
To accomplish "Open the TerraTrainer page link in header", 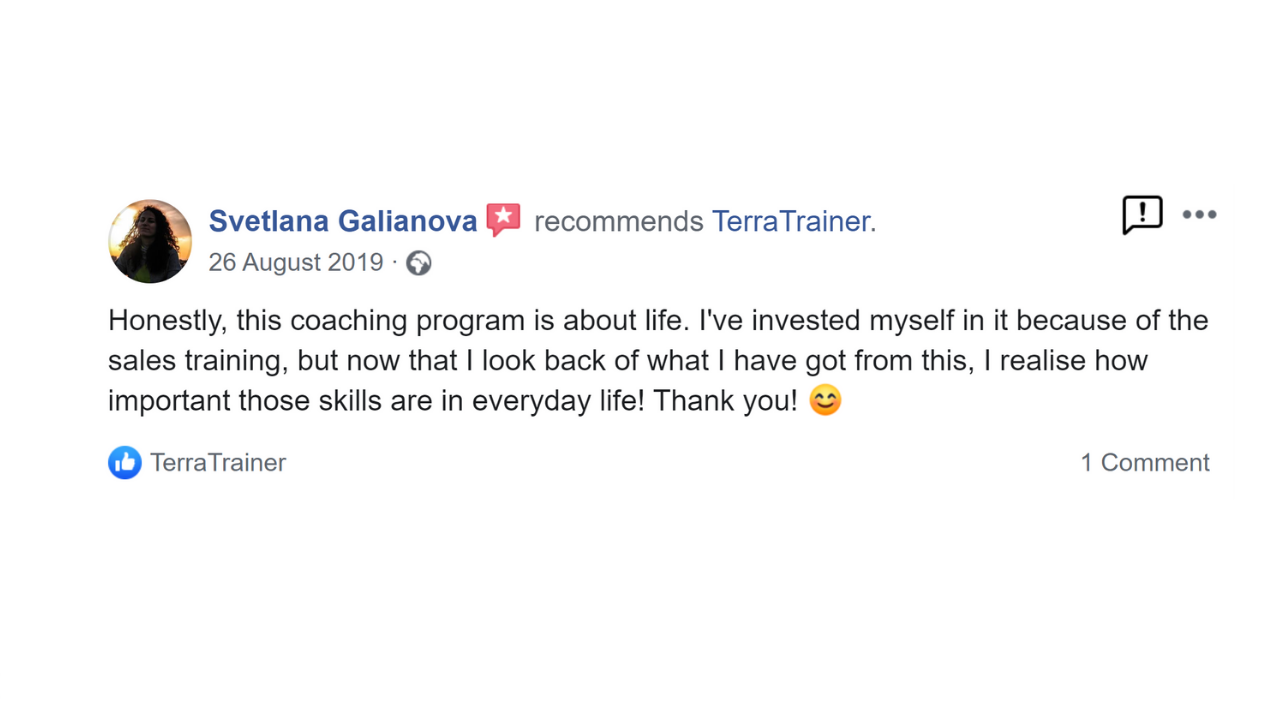I will 791,221.
